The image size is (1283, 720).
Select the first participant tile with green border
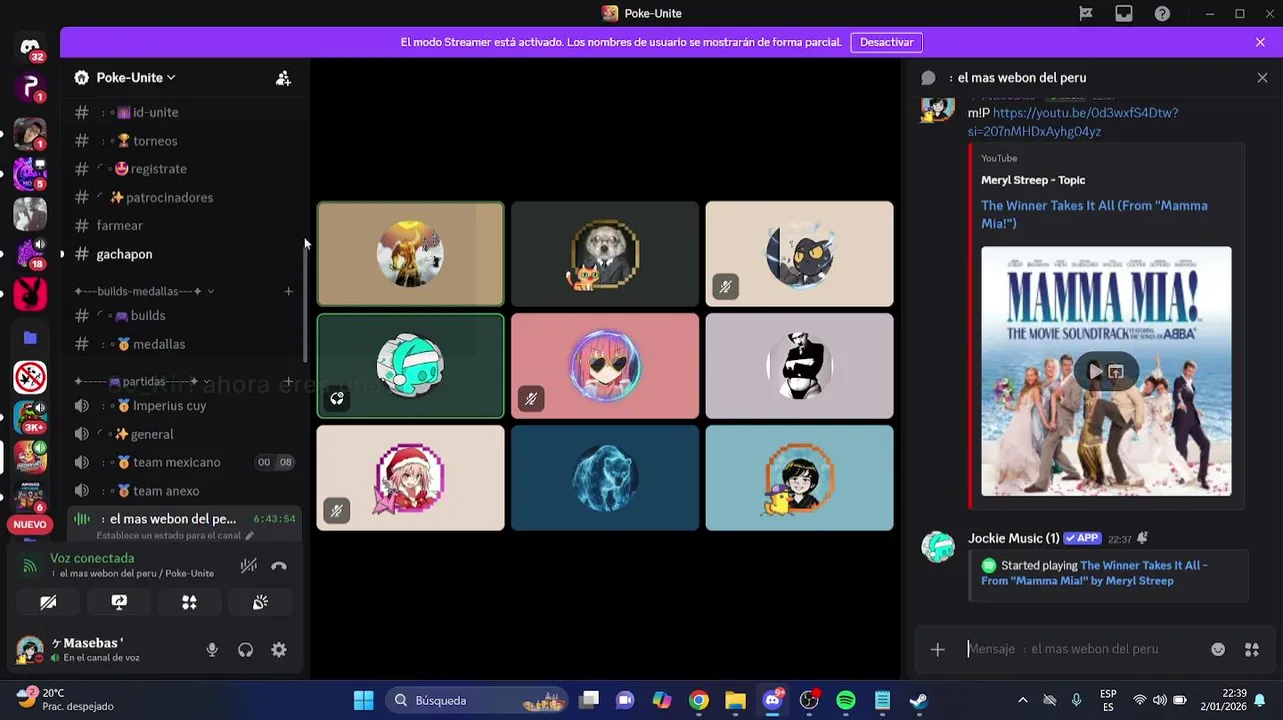411,254
